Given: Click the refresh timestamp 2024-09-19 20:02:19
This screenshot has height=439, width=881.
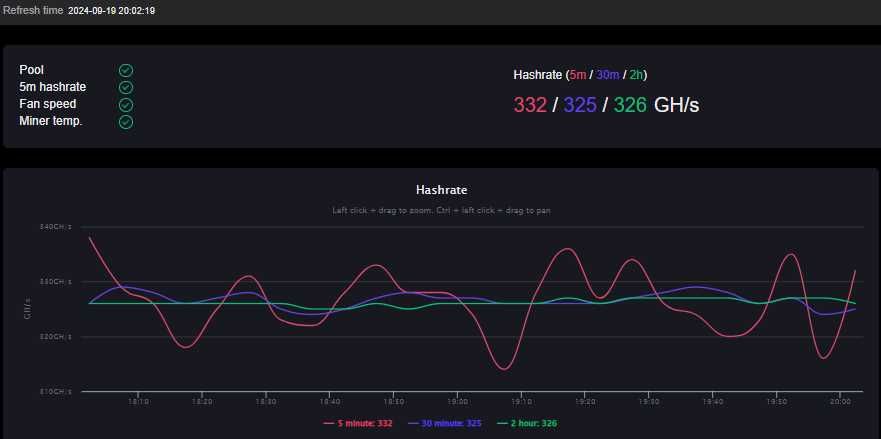Looking at the screenshot, I should point(112,11).
